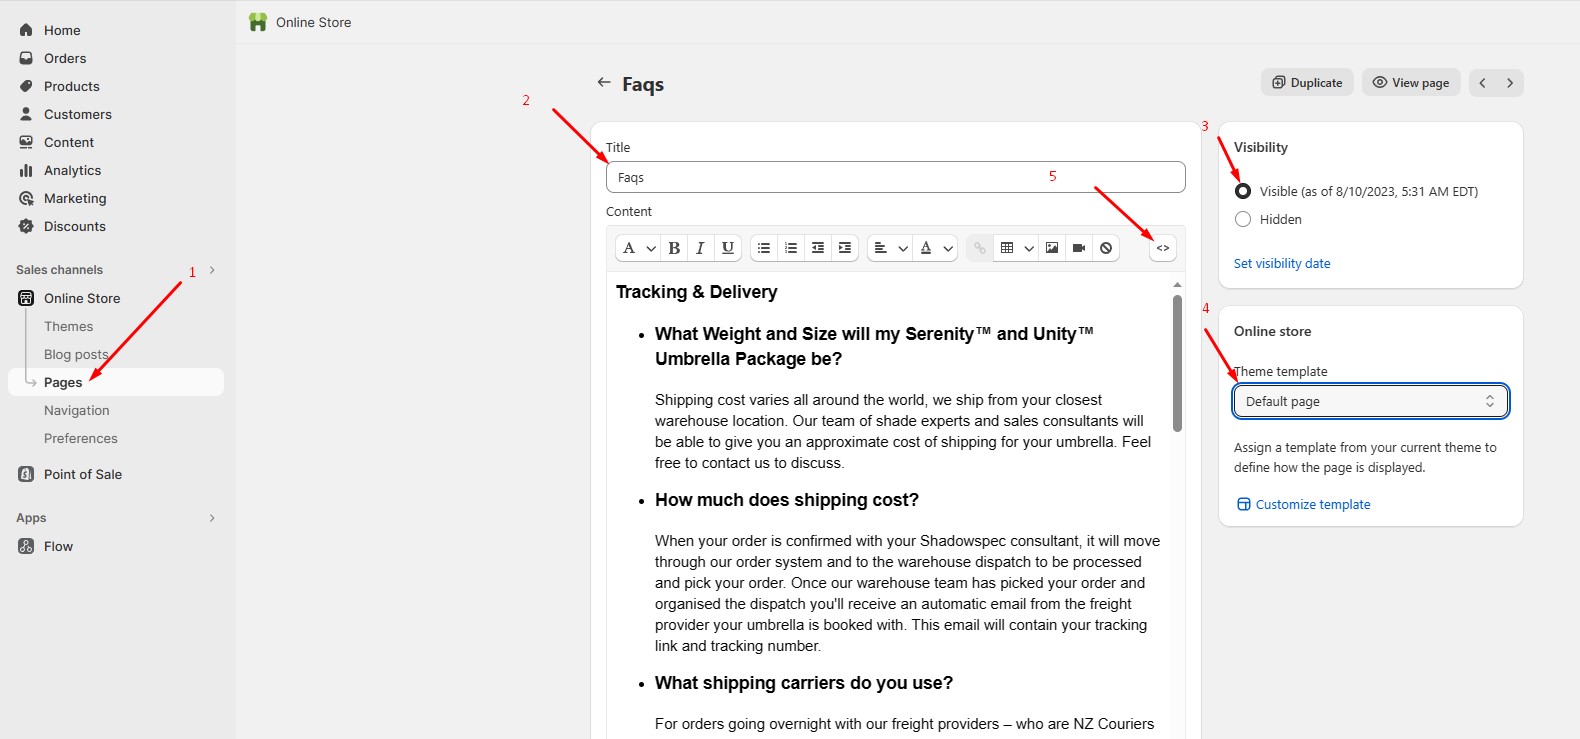Open the Set visibility date link
1580x739 pixels.
[x=1282, y=263]
